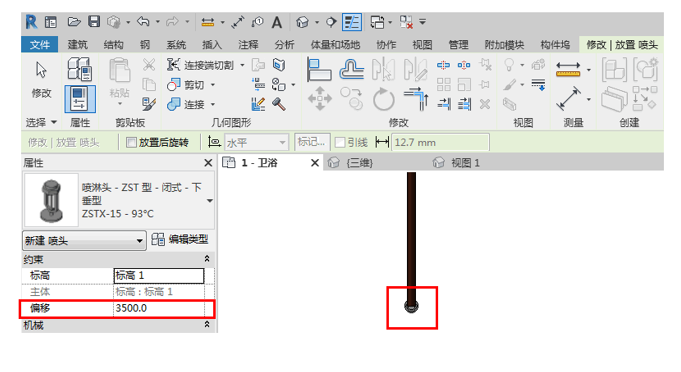The height and width of the screenshot is (372, 681).
Task: Undo the last action arrow icon
Action: (143, 22)
